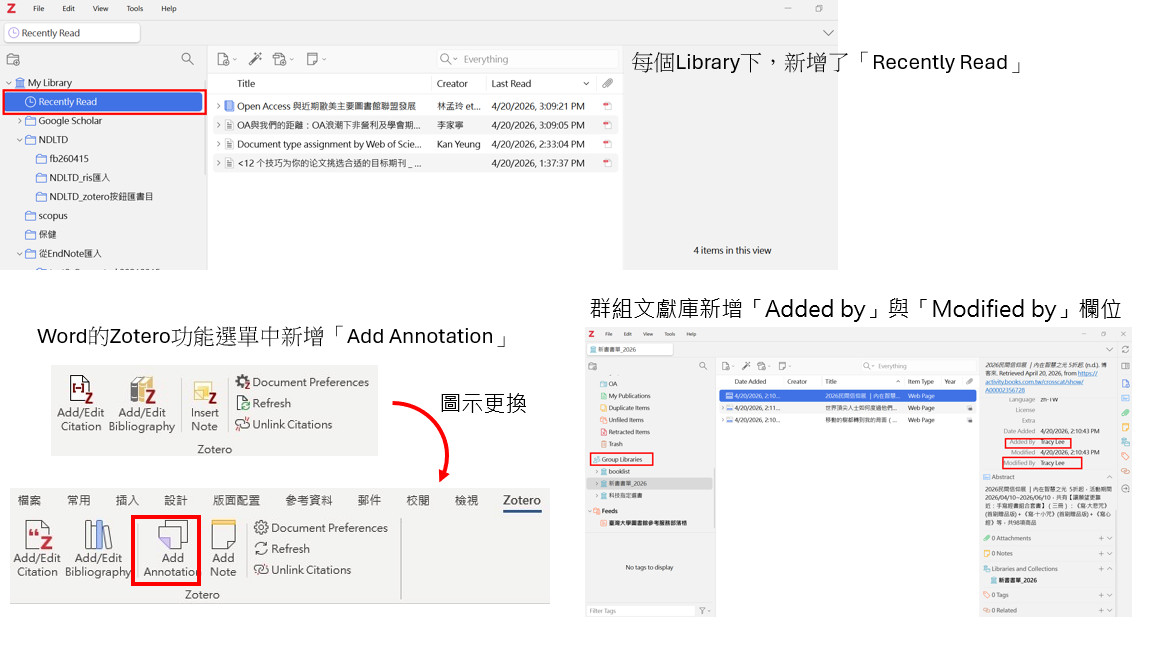
Task: Click the Add Note icon beside Add Annotation
Action: coord(223,548)
